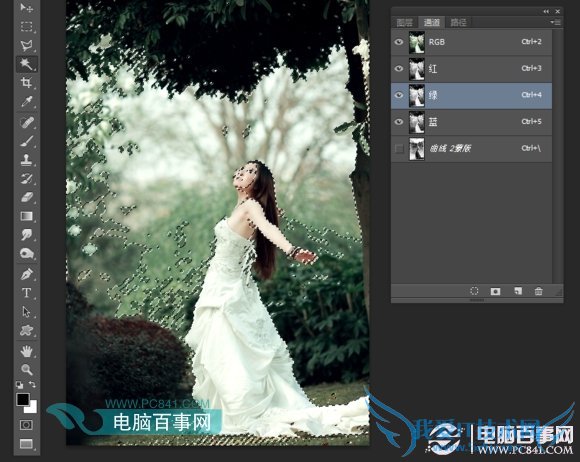Select the 蓝 channel row
This screenshot has width=580, height=462.
coord(472,122)
